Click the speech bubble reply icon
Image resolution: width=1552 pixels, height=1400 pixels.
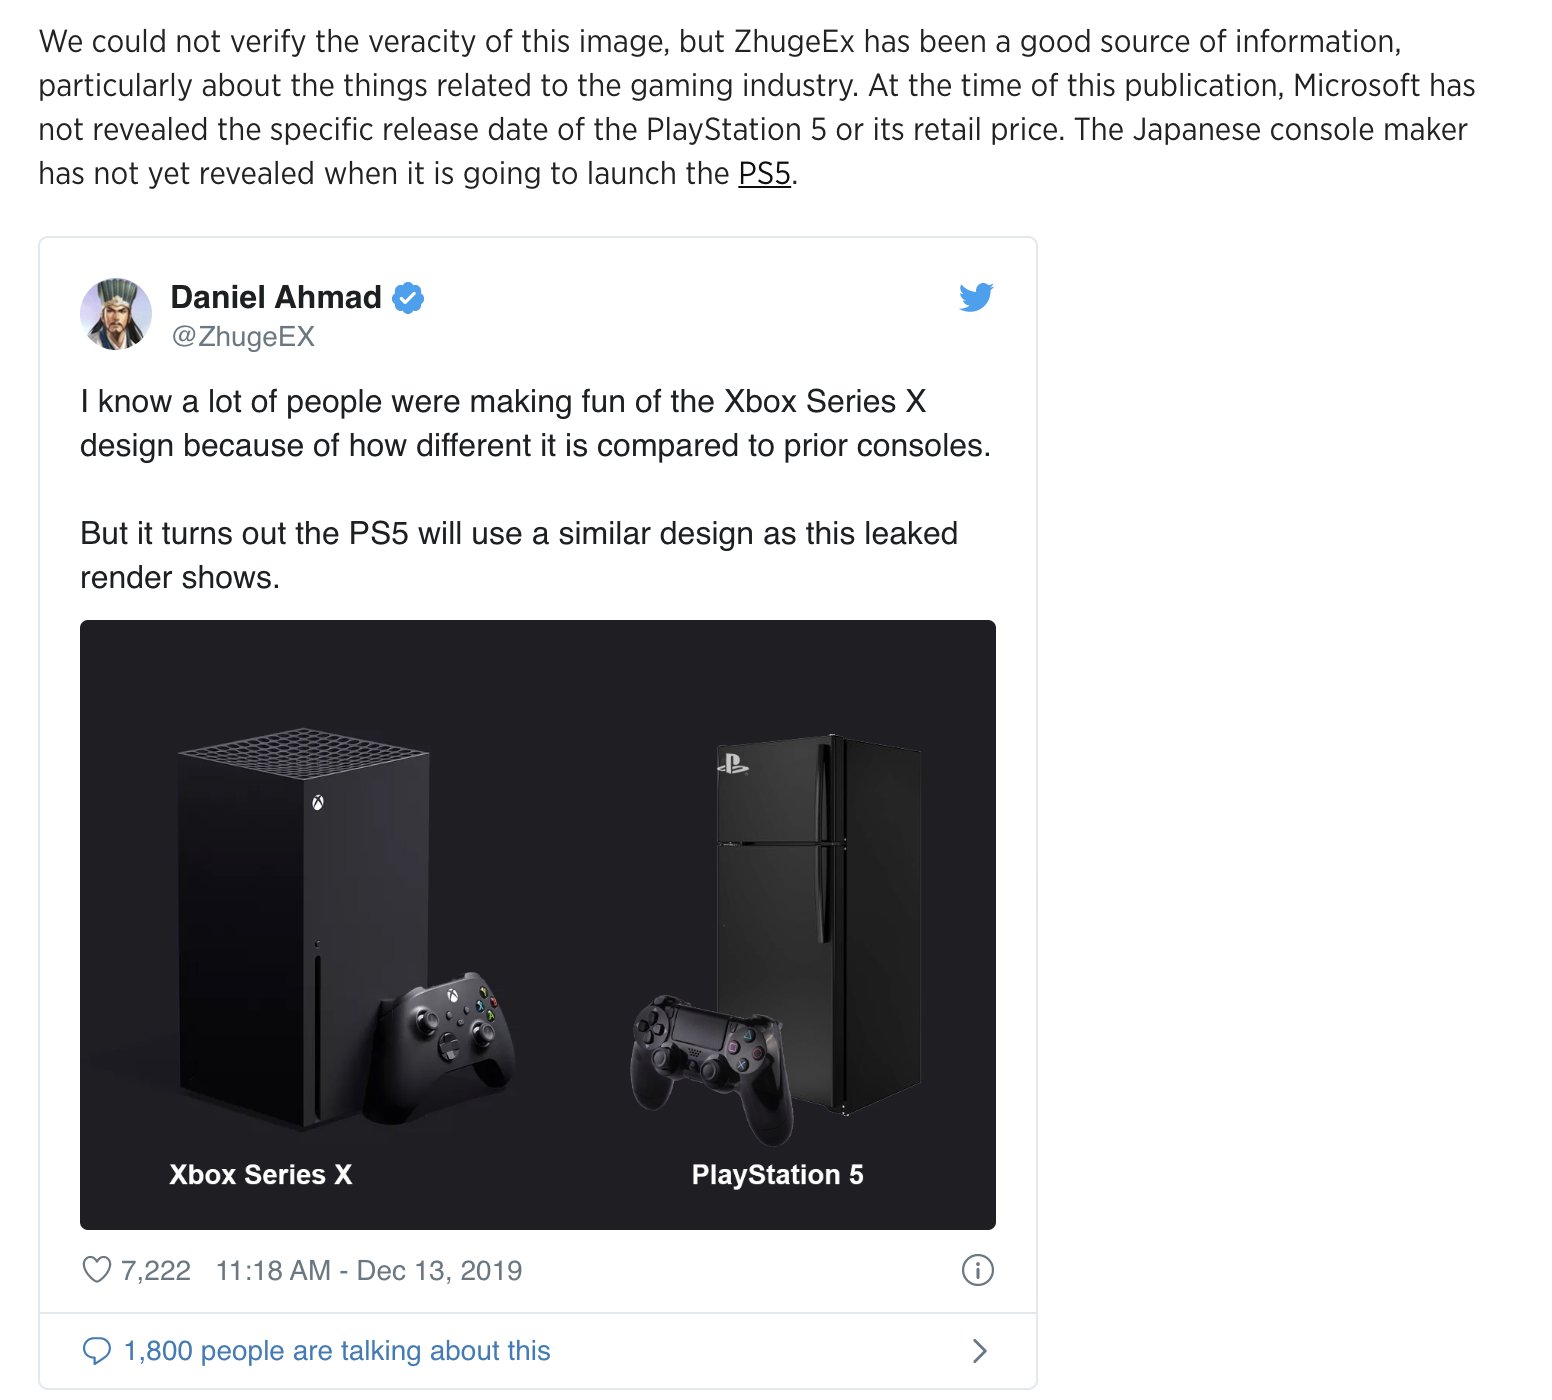tap(96, 1351)
